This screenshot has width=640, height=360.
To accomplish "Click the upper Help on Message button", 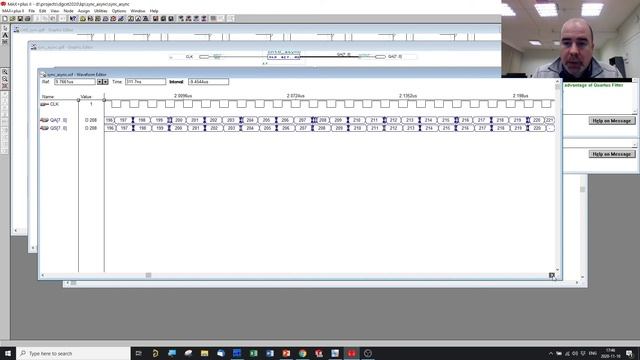I will tap(612, 121).
